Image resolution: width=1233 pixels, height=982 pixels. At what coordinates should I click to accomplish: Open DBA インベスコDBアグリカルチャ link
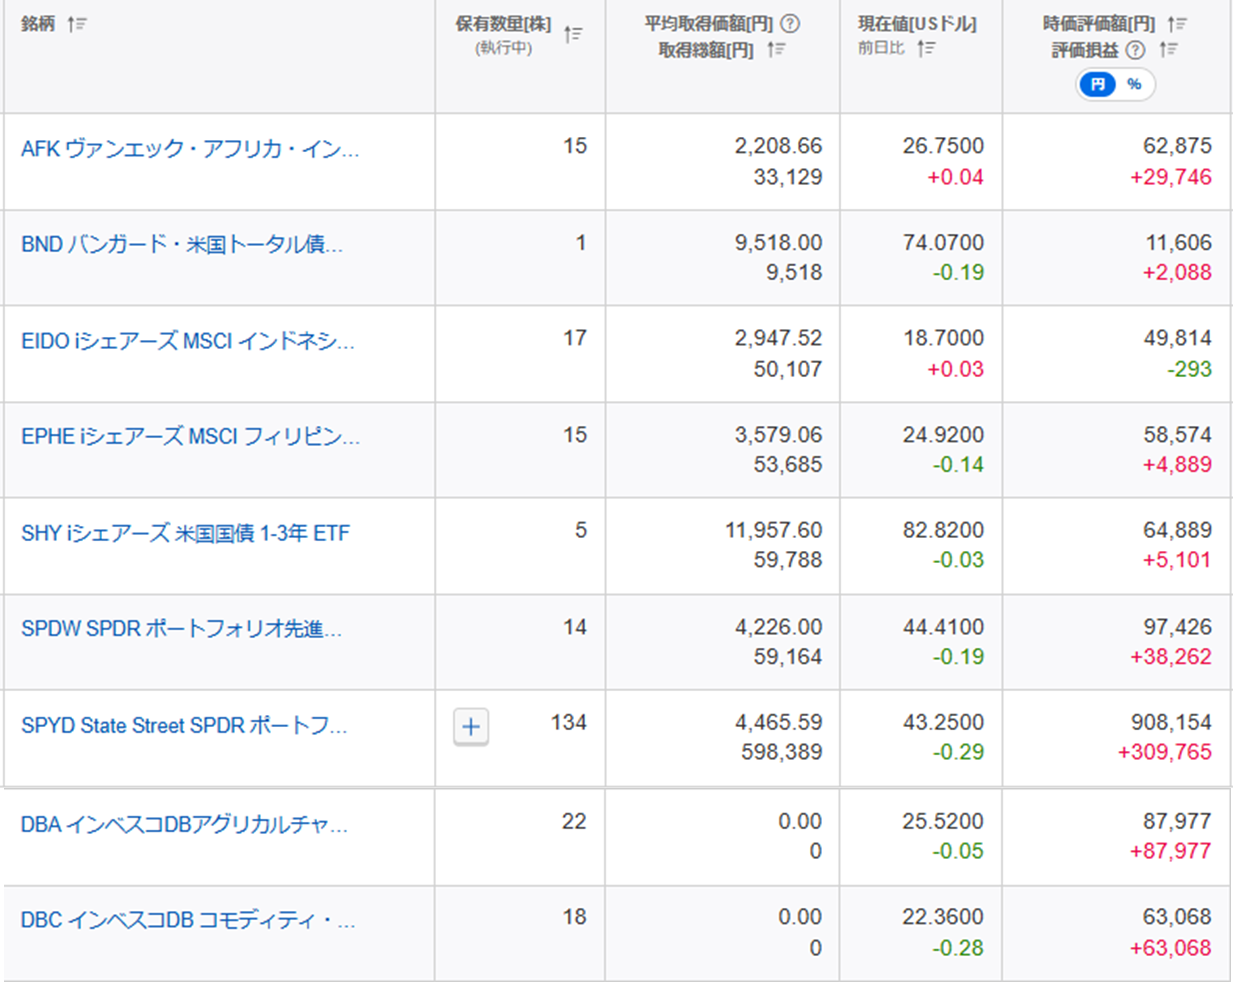[184, 825]
